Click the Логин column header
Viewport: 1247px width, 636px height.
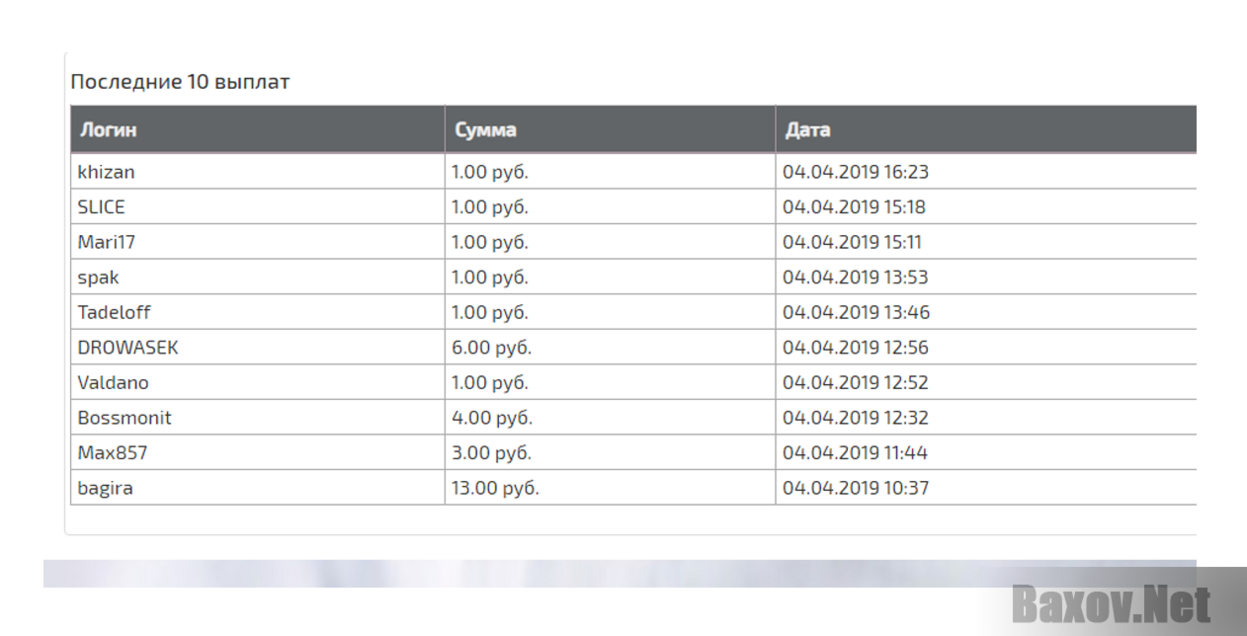point(258,129)
